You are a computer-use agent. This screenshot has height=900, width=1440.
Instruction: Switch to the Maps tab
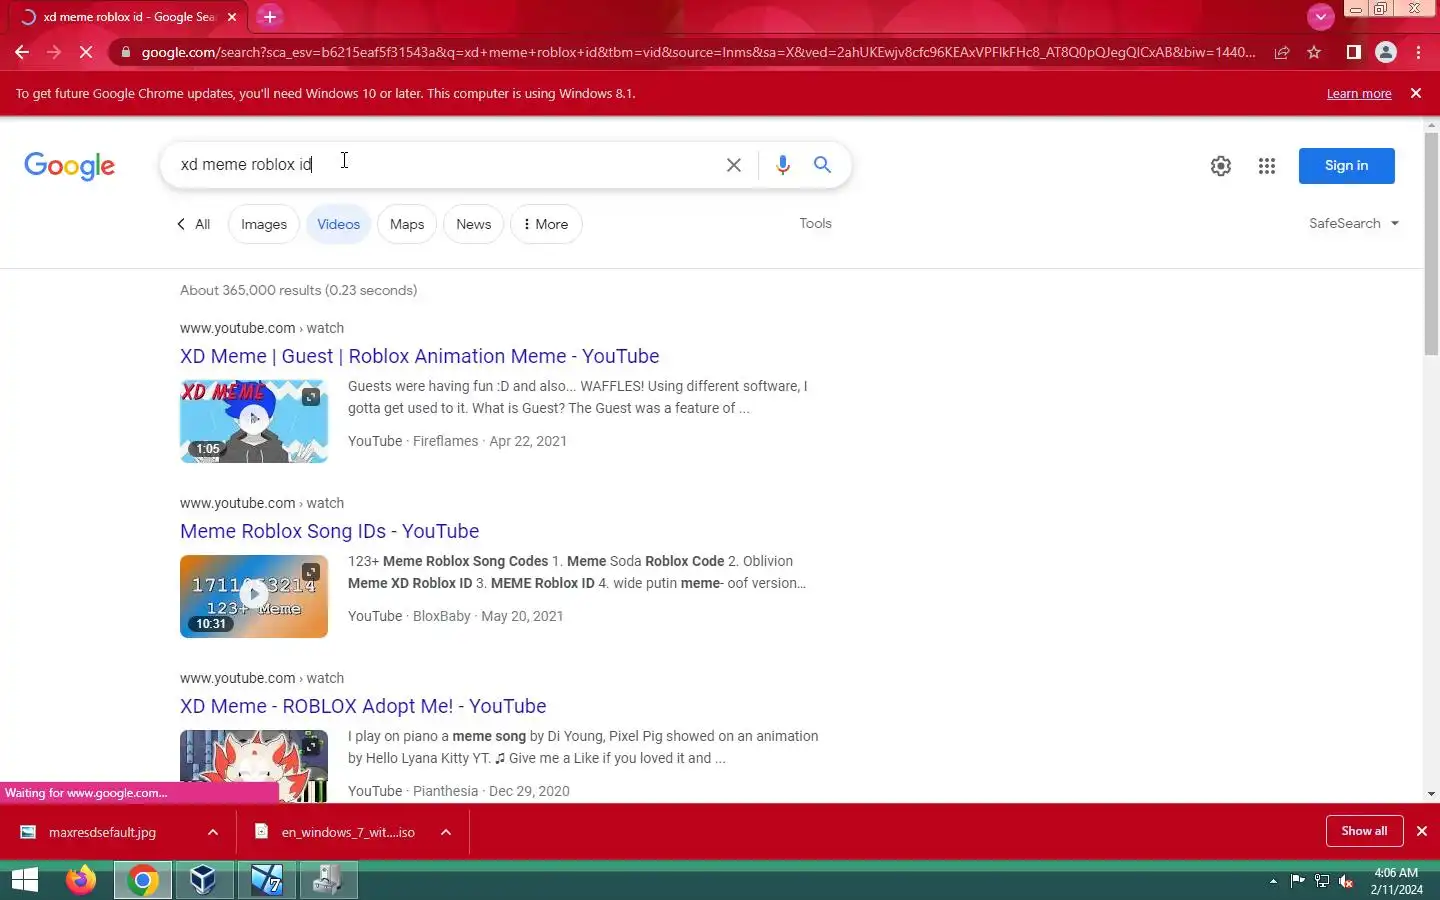pyautogui.click(x=407, y=224)
